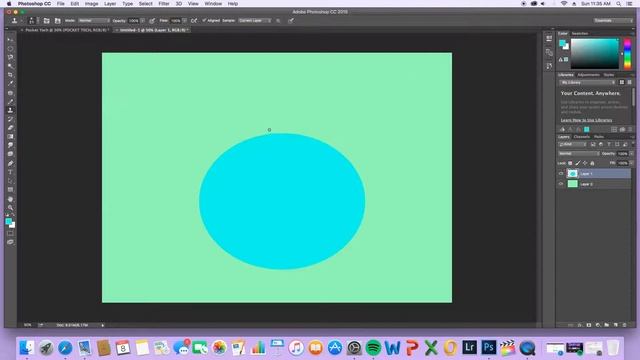The height and width of the screenshot is (360, 640).
Task: Open the Styles tab
Action: pos(609,75)
